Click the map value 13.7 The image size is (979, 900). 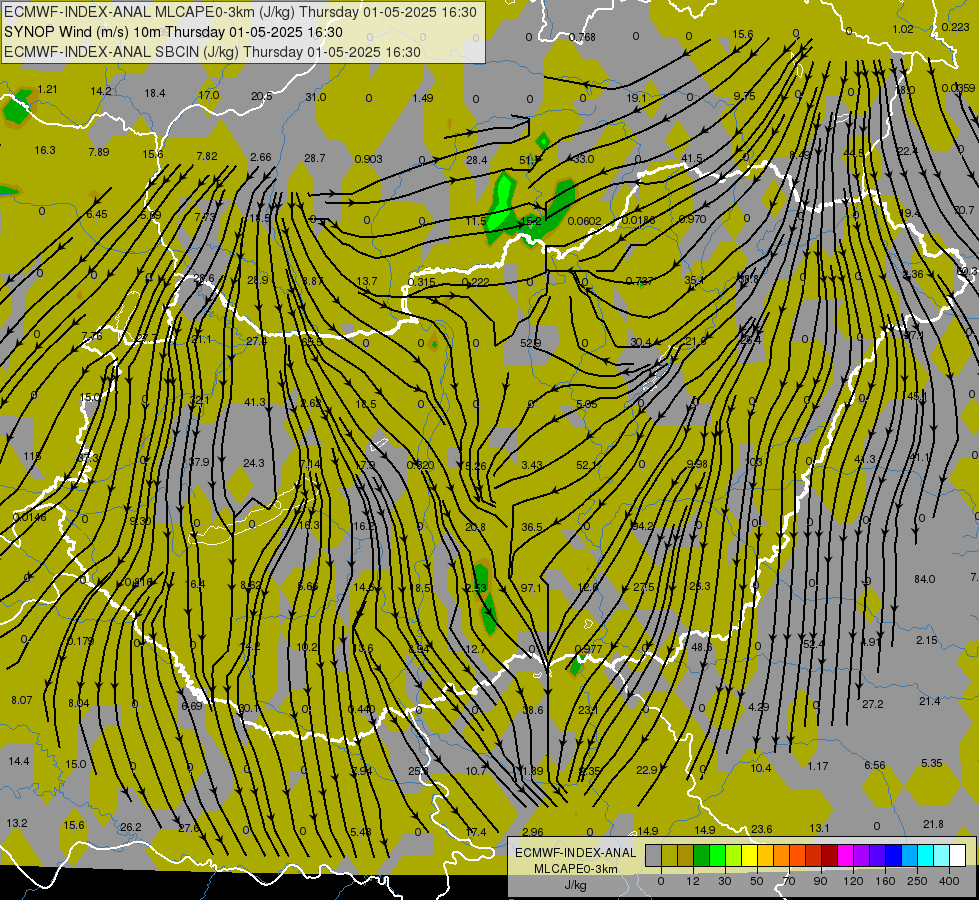[x=367, y=282]
